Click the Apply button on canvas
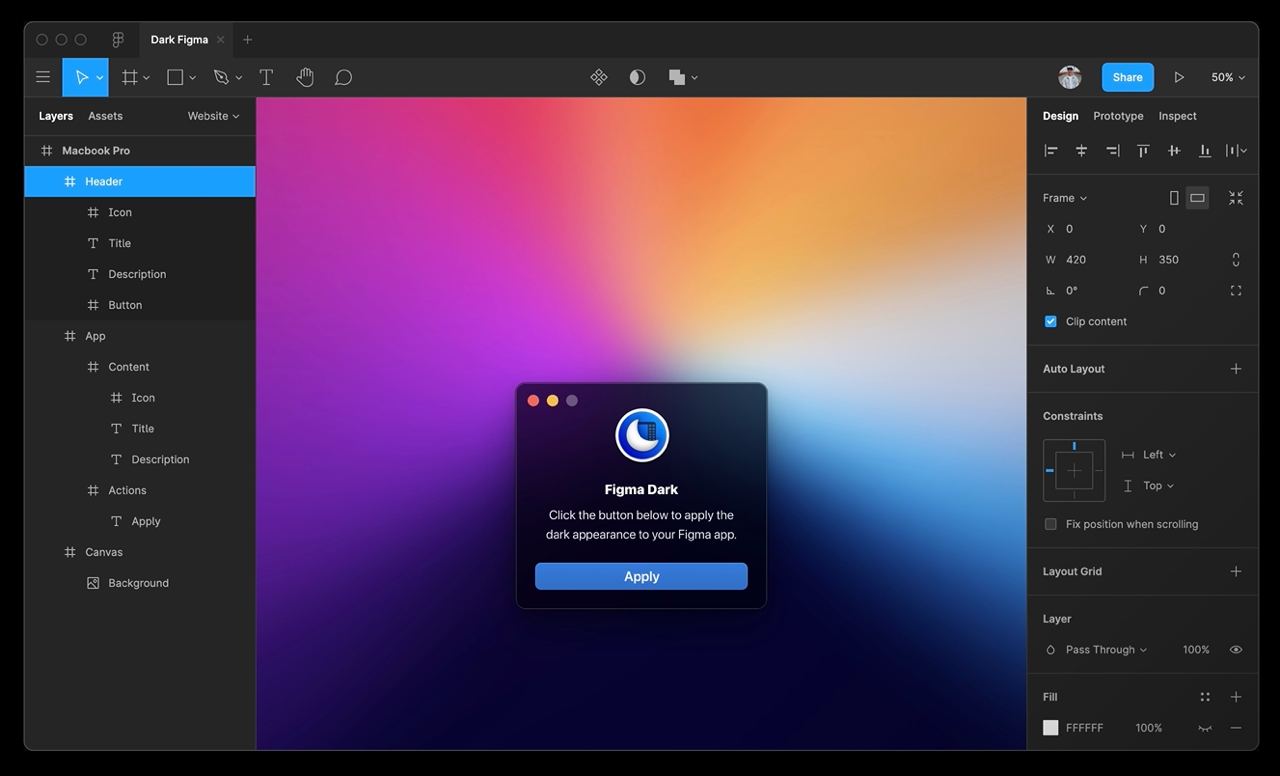The height and width of the screenshot is (776, 1280). click(641, 576)
